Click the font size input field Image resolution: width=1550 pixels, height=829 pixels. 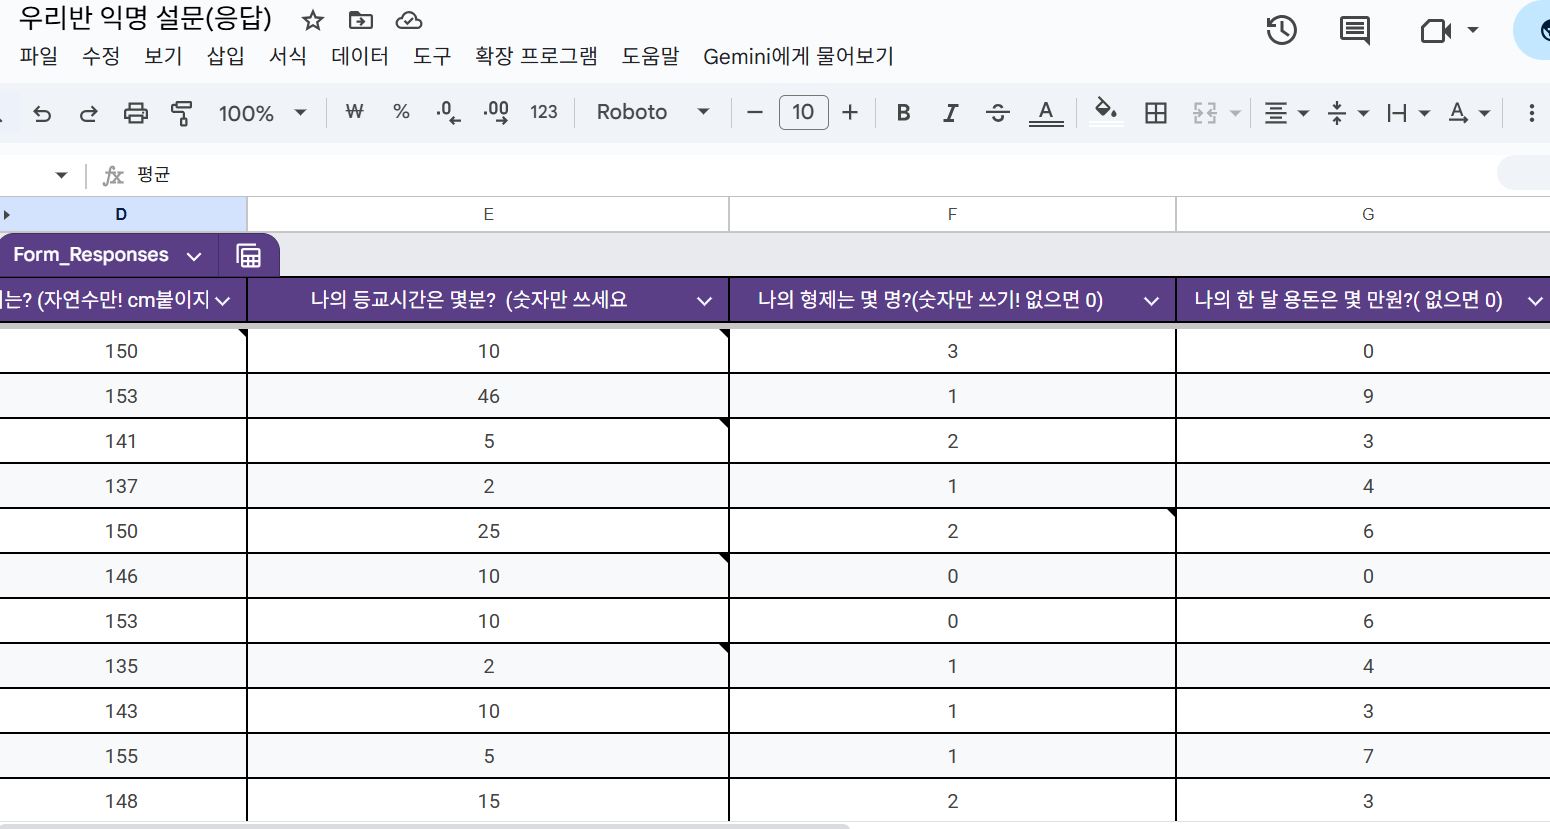coord(803,112)
